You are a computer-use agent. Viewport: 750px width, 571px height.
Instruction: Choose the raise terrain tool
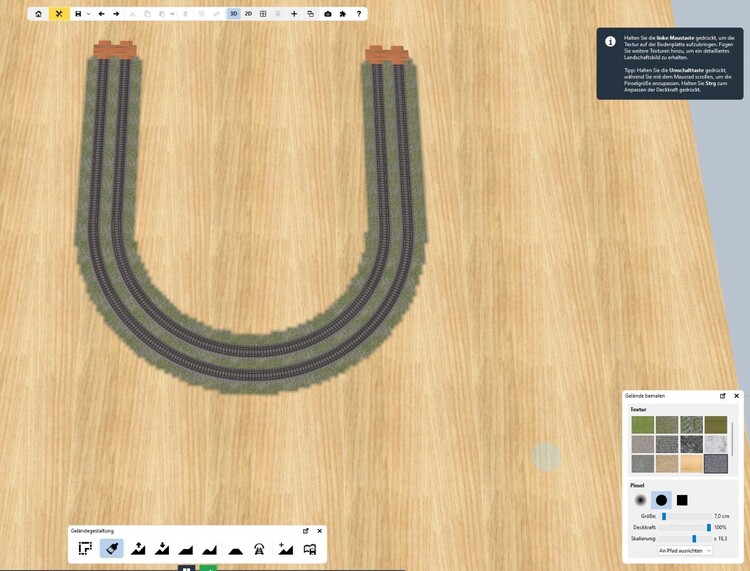coord(138,548)
